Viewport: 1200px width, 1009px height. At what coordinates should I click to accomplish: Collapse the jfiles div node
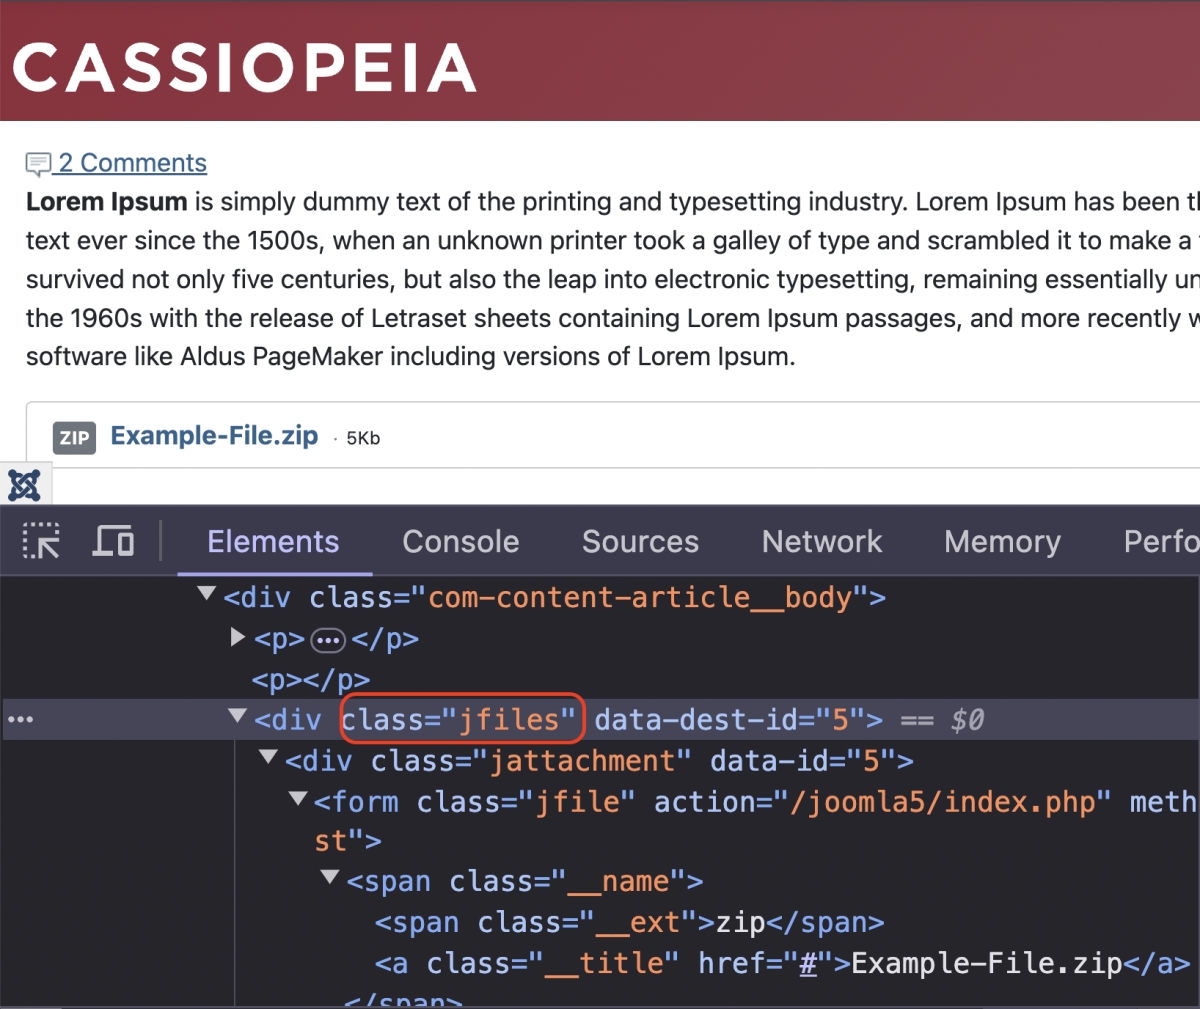(237, 717)
